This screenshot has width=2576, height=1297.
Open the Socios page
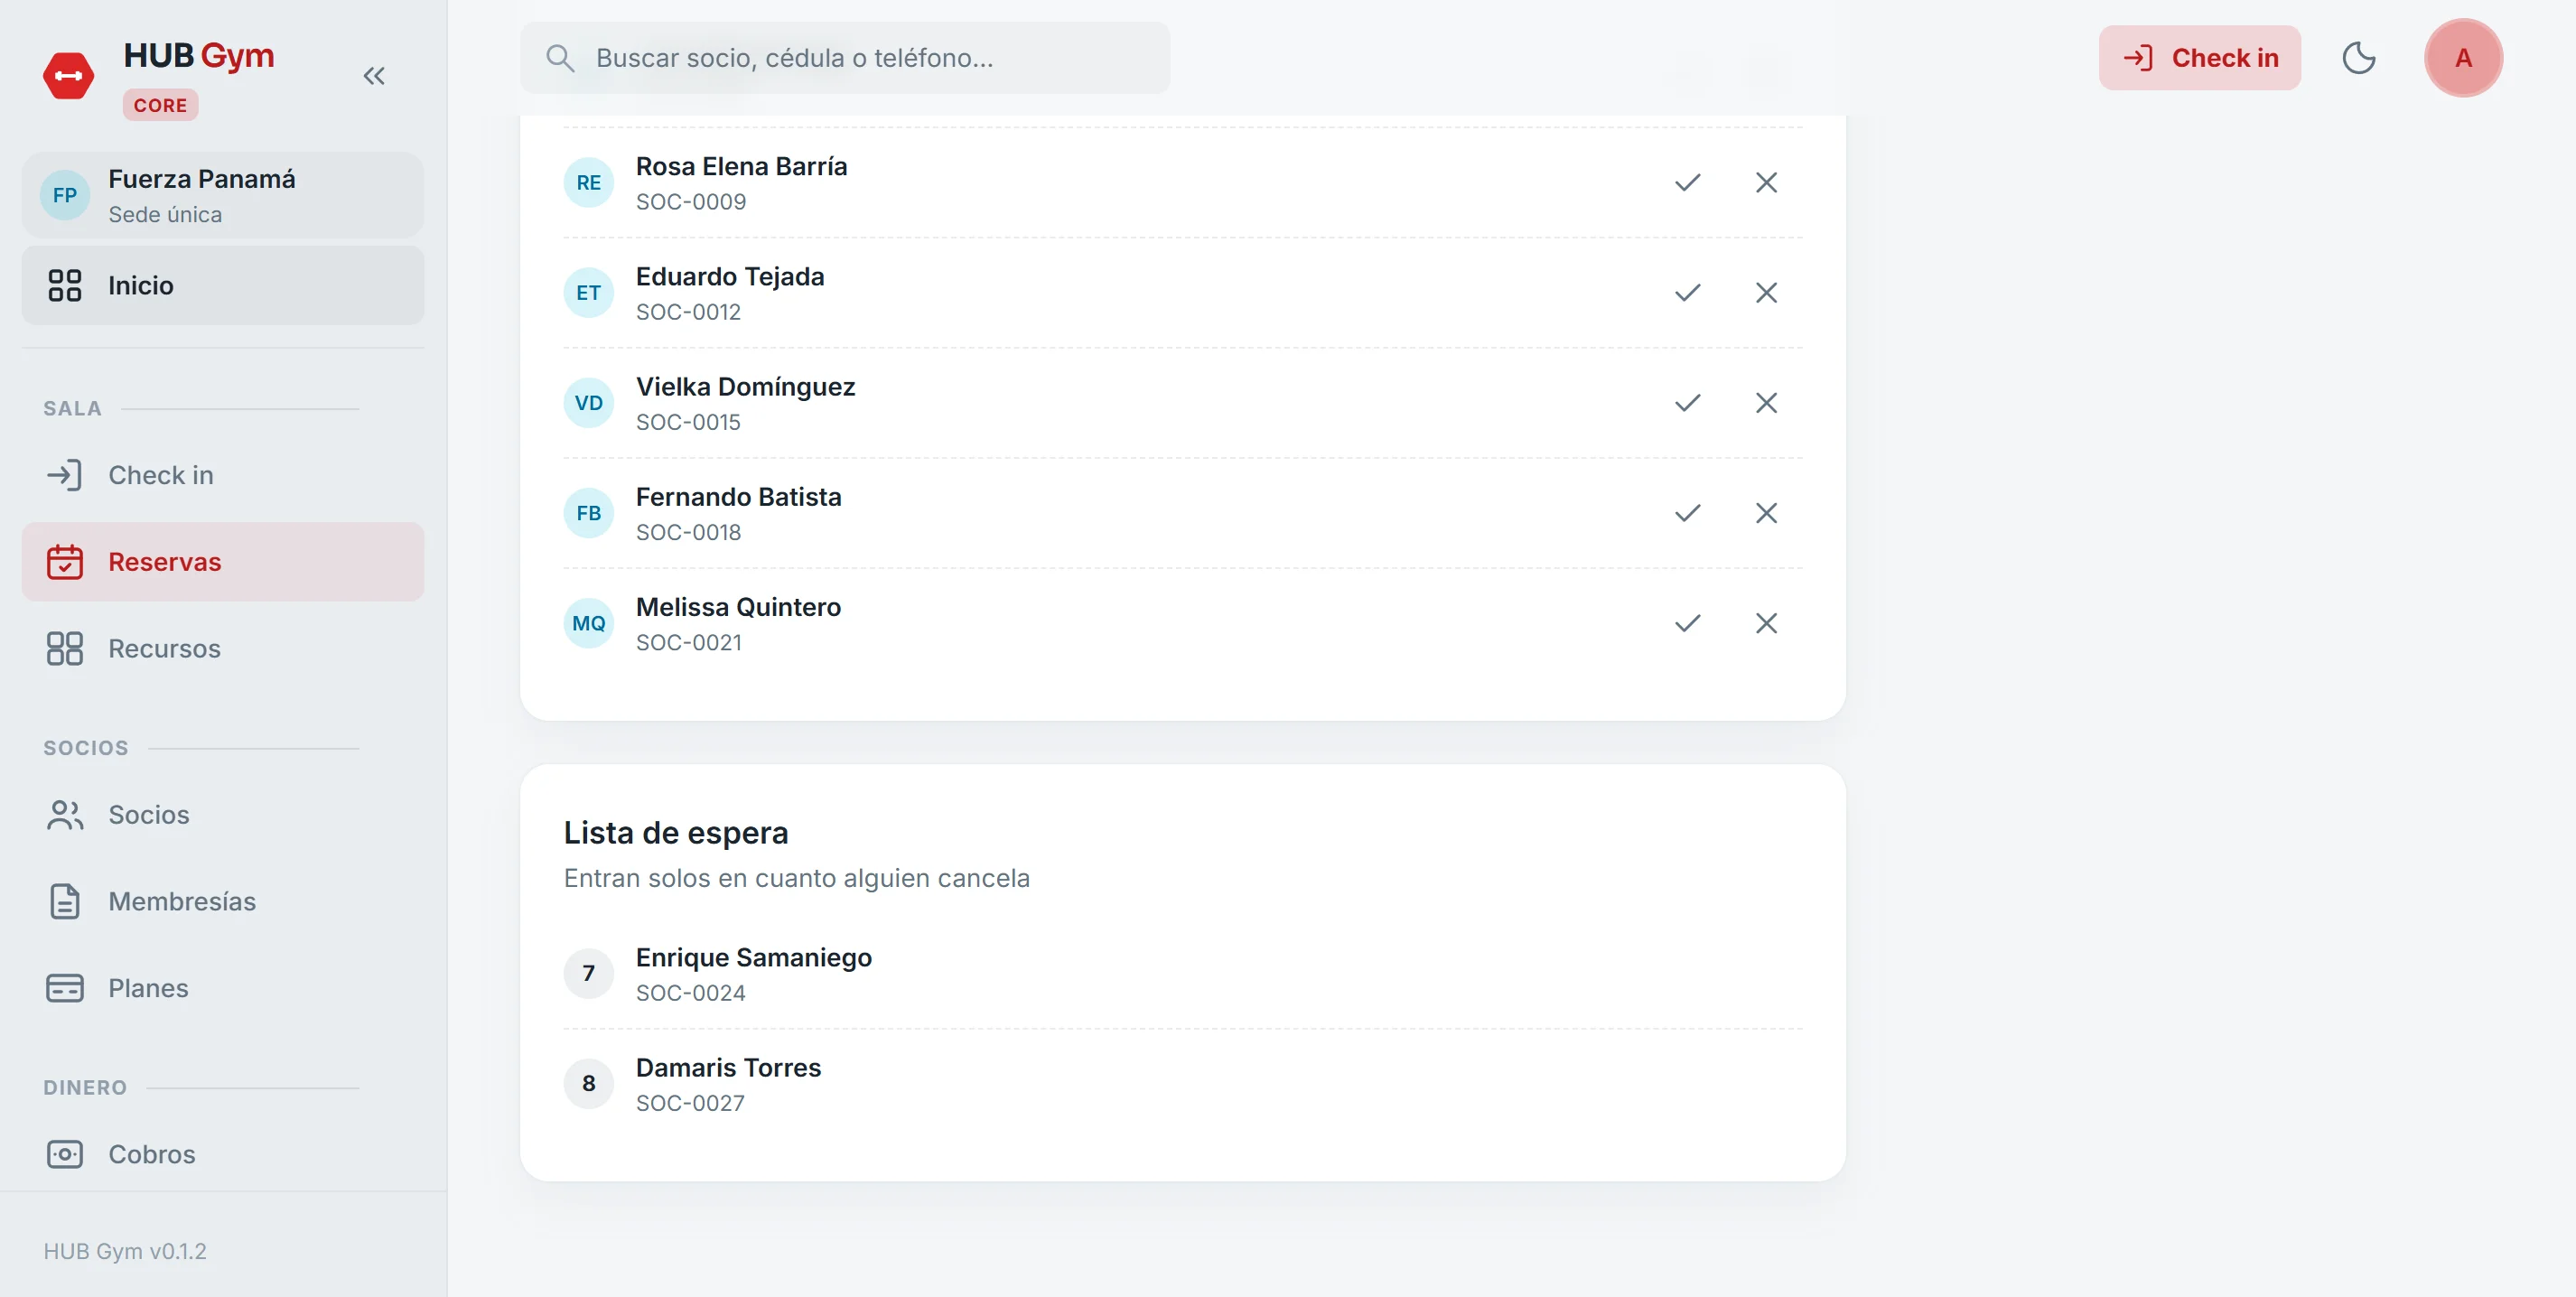pos(223,815)
